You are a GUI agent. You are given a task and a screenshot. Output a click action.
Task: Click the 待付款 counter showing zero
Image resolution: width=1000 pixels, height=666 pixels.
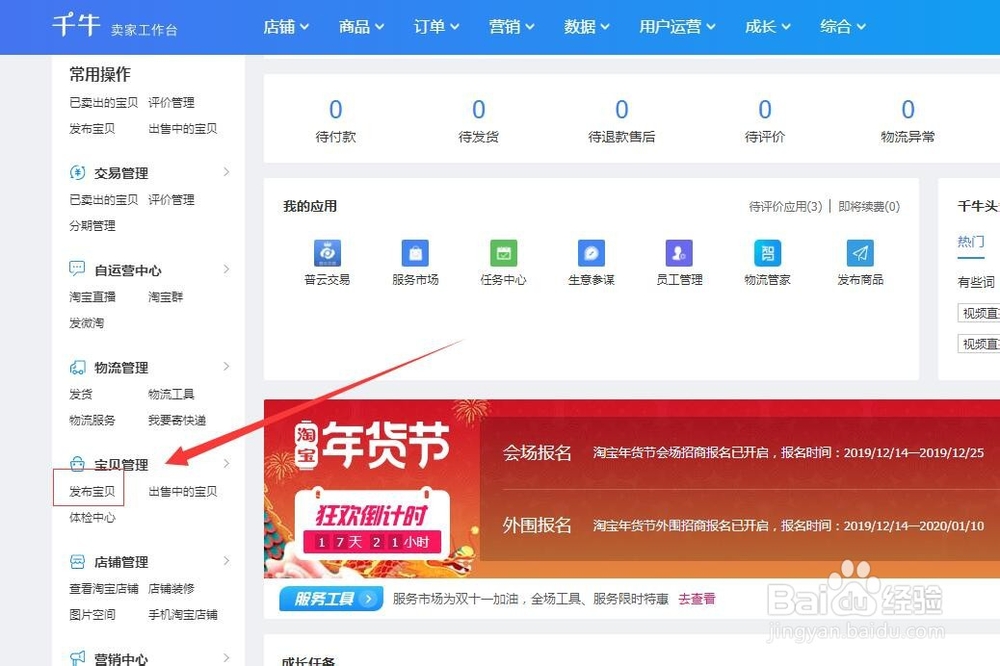[335, 118]
